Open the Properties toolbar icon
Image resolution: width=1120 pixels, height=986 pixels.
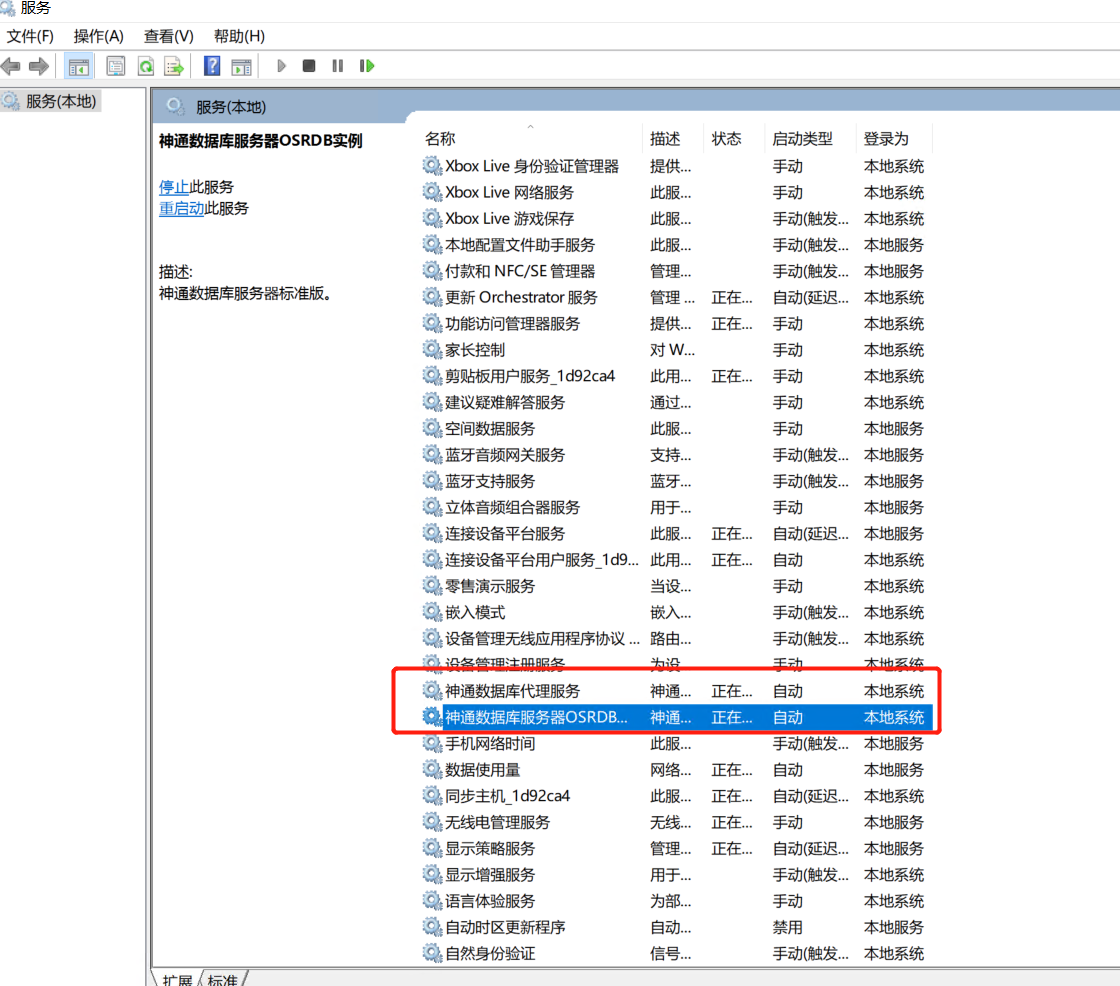pyautogui.click(x=116, y=66)
